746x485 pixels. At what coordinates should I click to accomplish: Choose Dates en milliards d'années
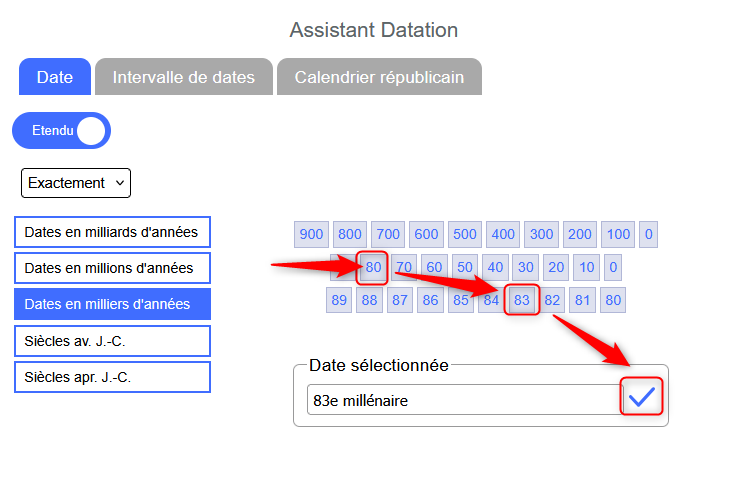(x=112, y=232)
